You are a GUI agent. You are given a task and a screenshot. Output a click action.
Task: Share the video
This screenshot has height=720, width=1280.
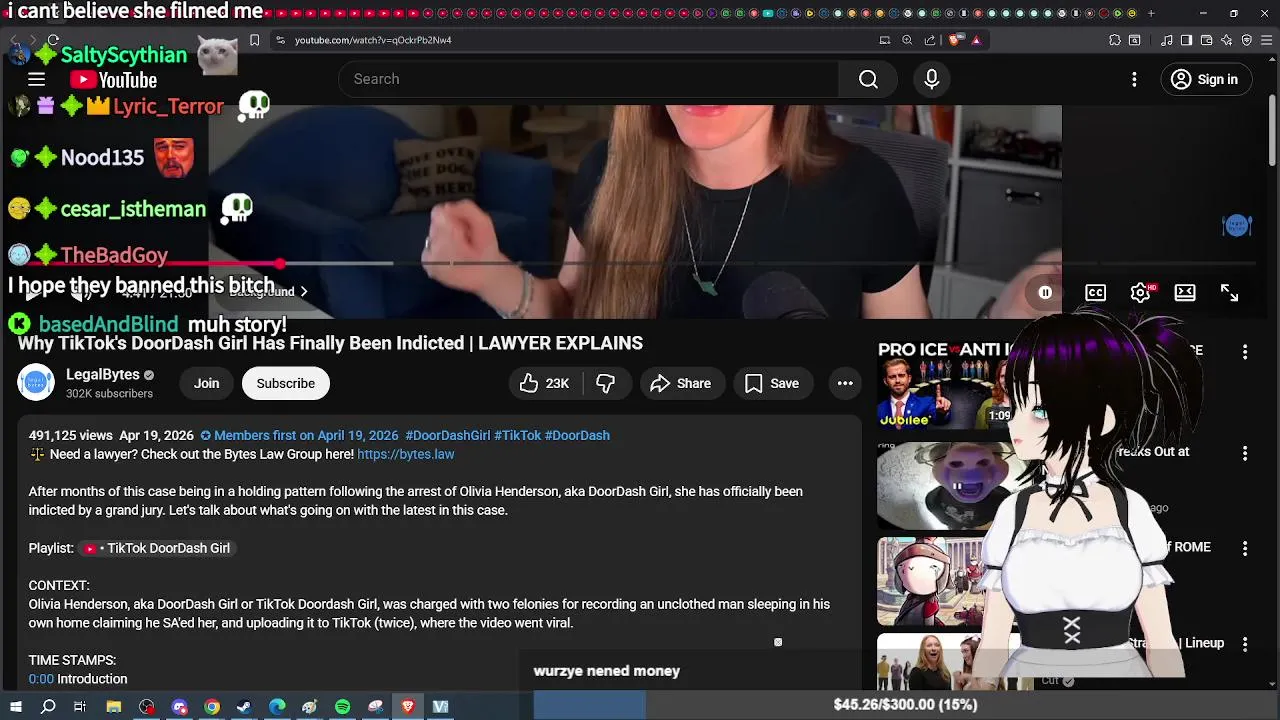tap(680, 383)
